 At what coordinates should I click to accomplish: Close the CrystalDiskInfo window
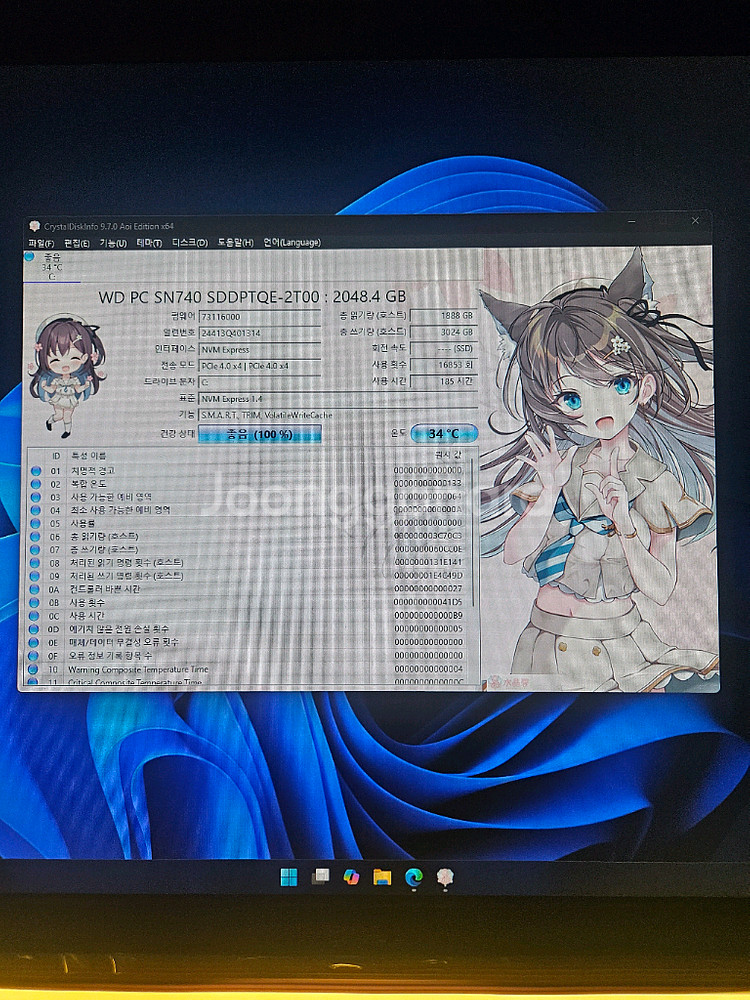(x=695, y=221)
